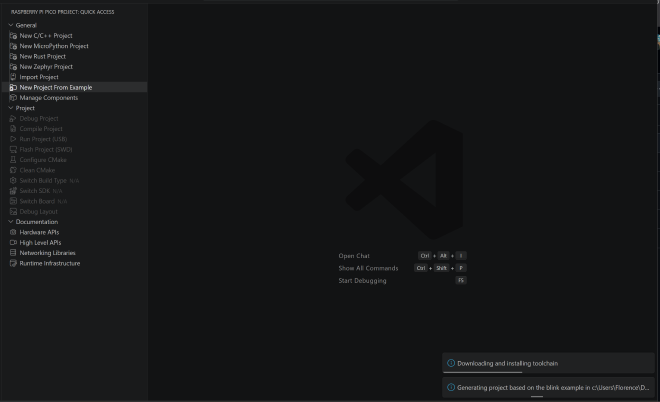Click the Flash Project (SWD) icon
The width and height of the screenshot is (660, 402).
13,149
